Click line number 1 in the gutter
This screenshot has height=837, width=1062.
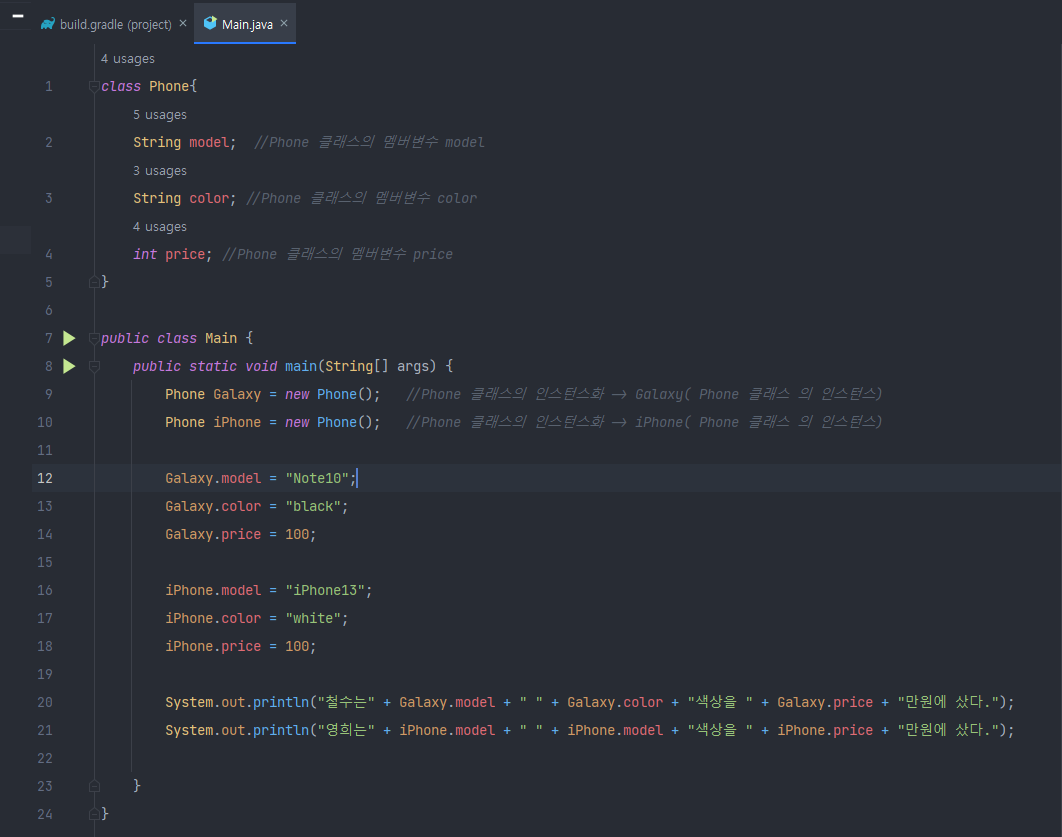(49, 87)
